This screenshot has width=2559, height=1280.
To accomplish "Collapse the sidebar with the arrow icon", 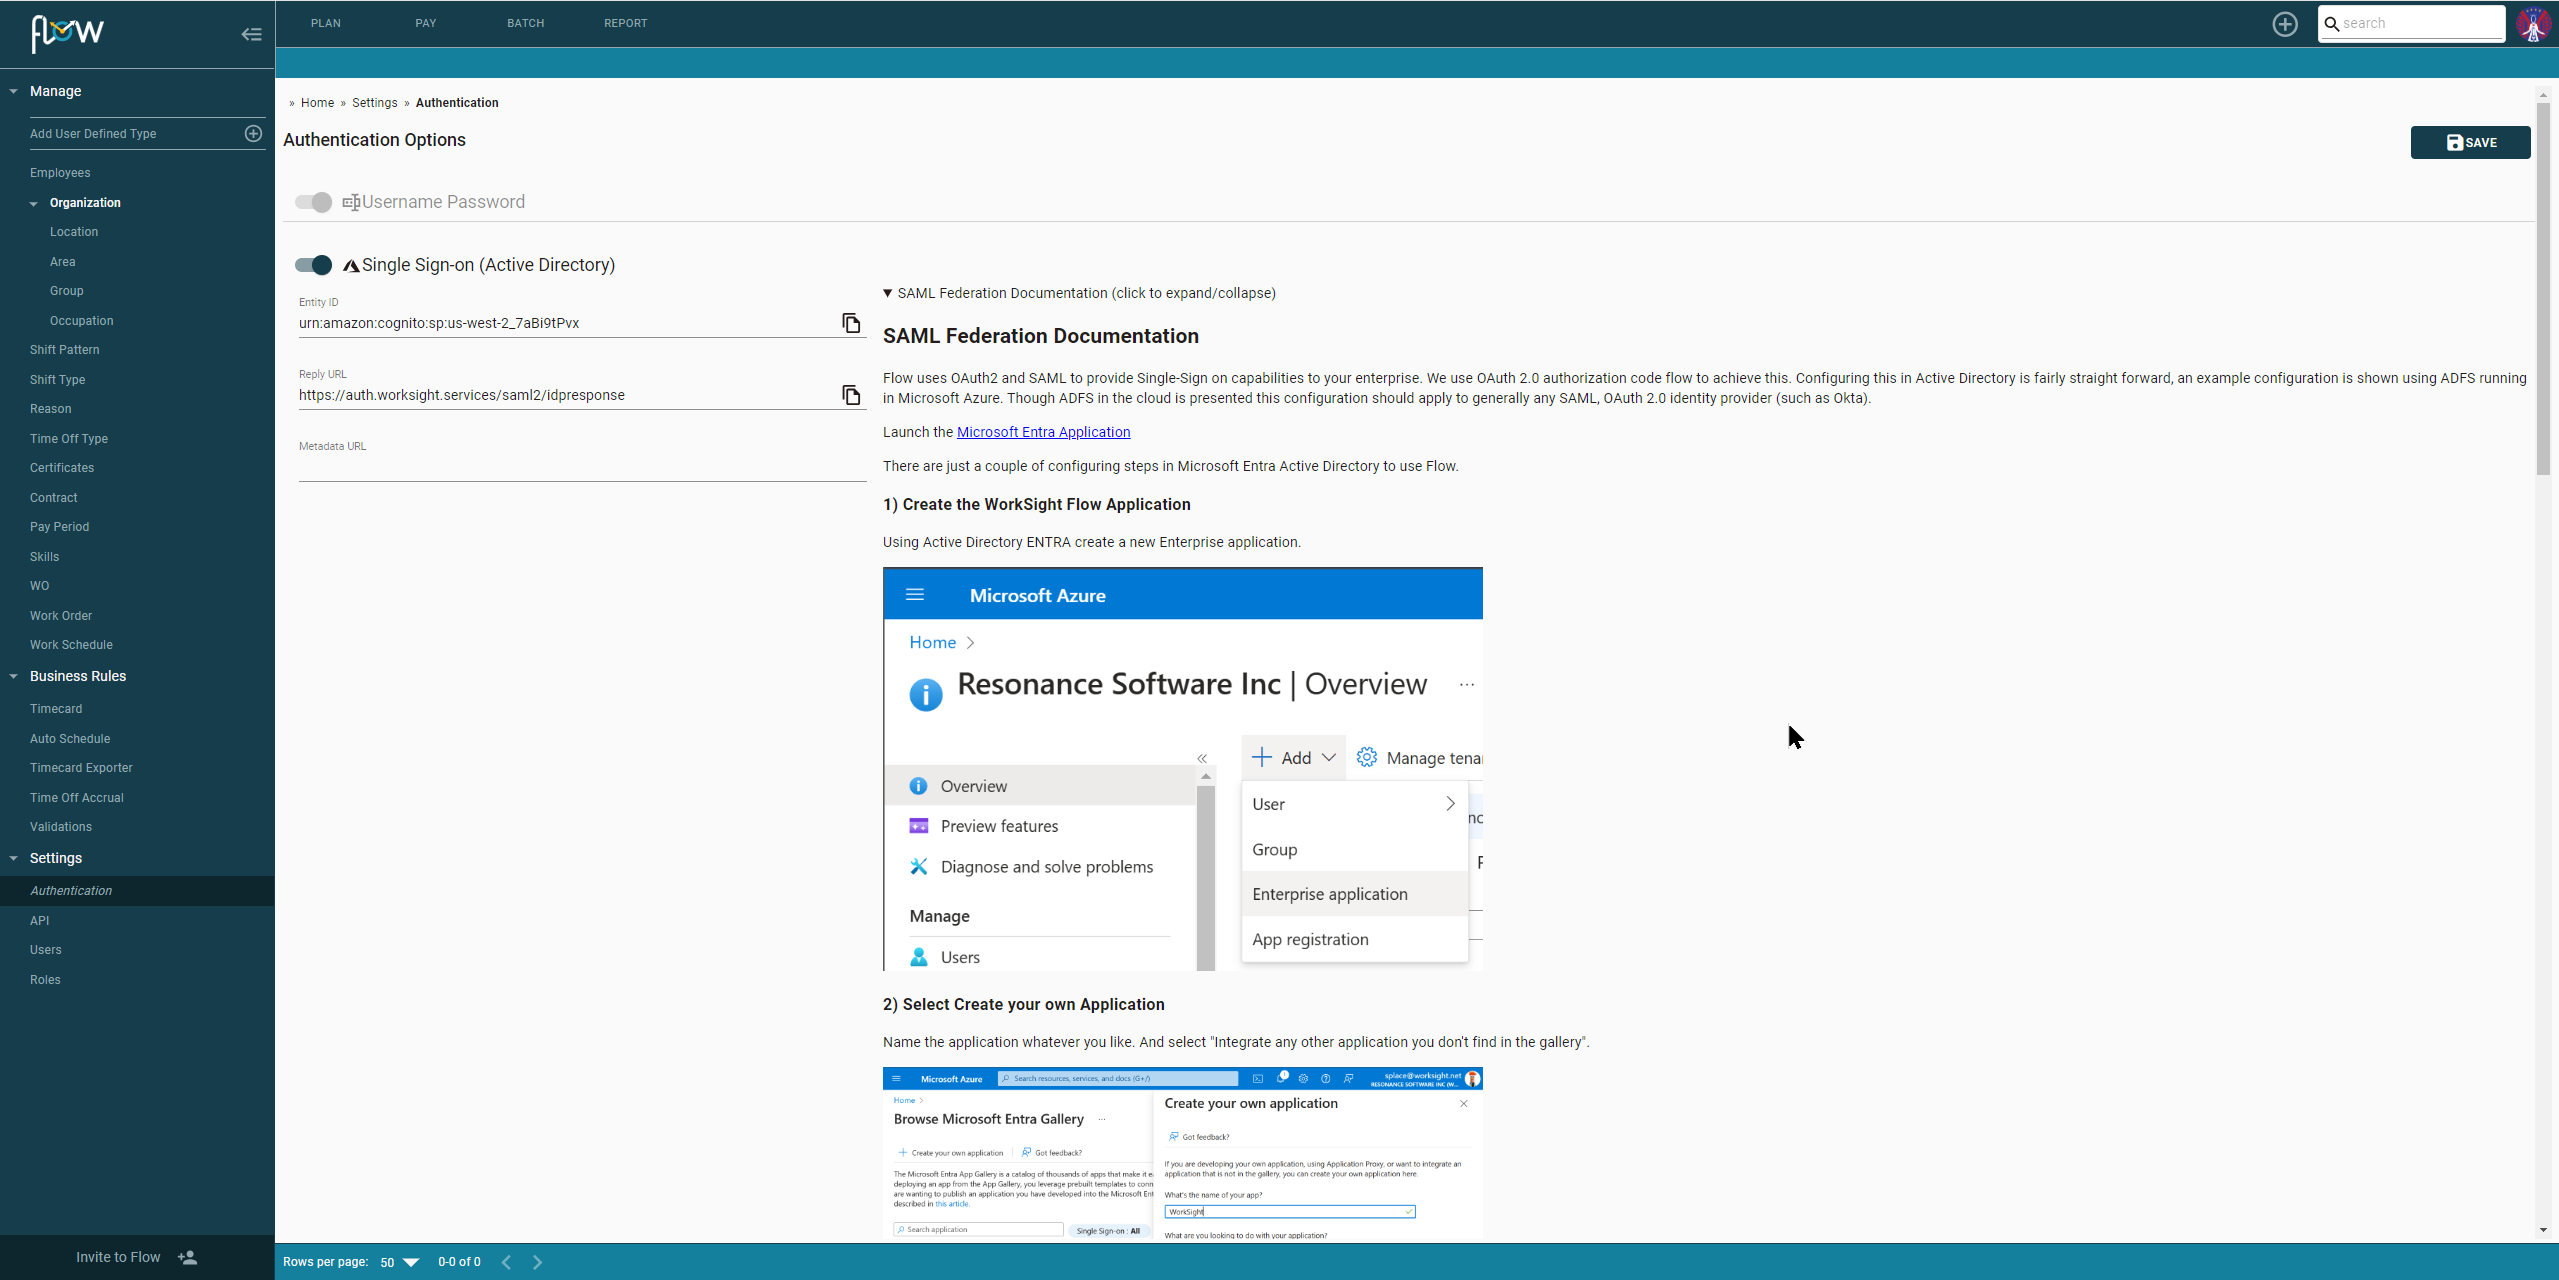I will coord(251,34).
